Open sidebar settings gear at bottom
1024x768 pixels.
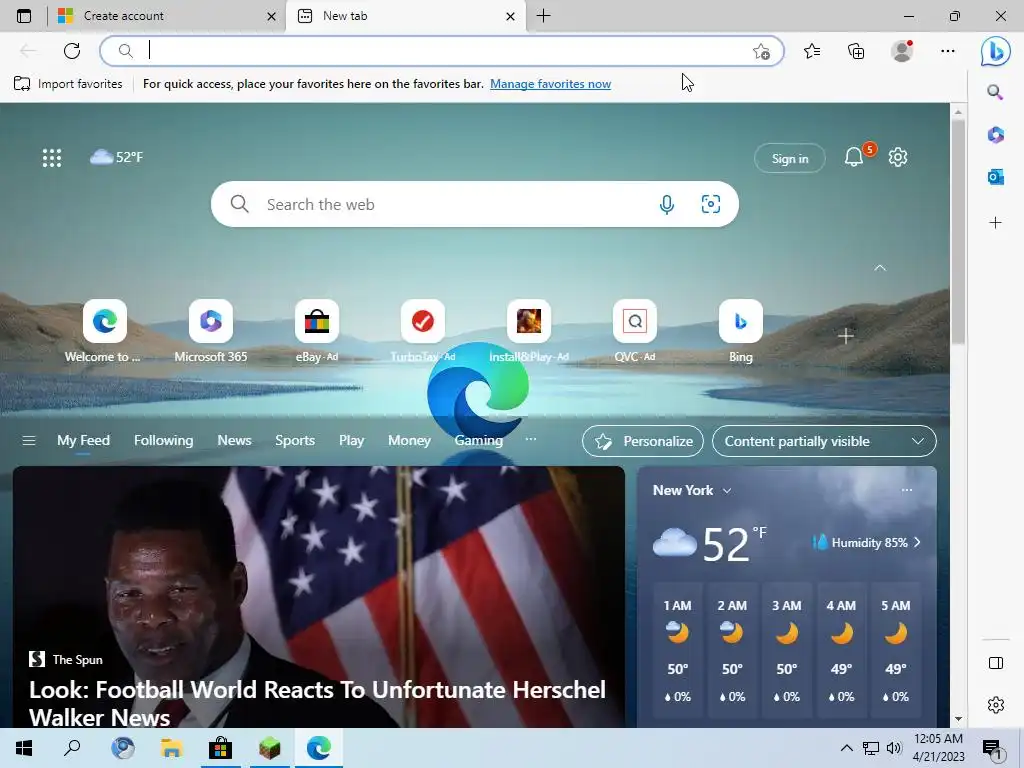pyautogui.click(x=995, y=705)
